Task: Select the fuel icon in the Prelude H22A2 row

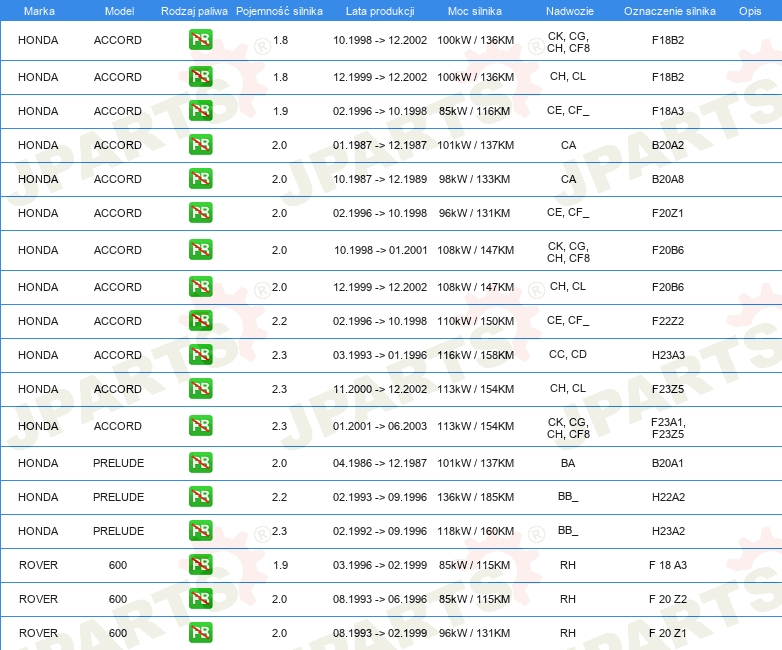Action: click(200, 496)
